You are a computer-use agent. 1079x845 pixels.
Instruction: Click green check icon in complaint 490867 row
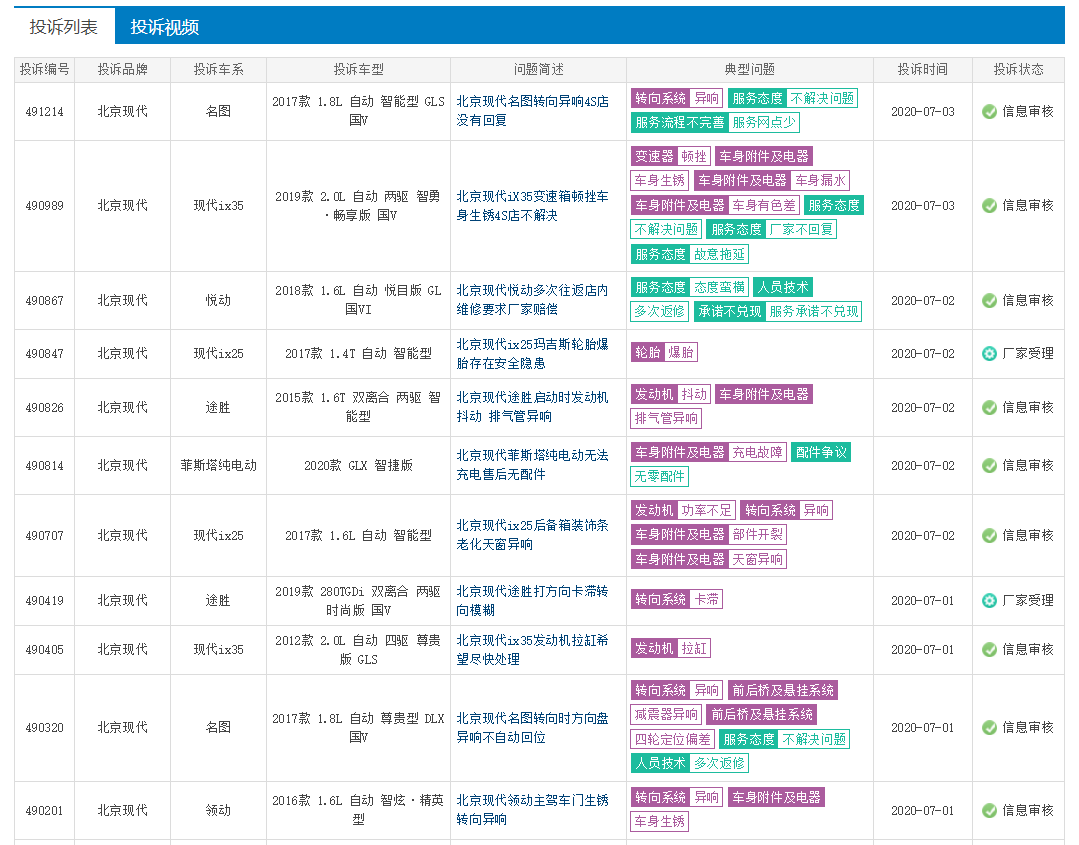click(x=989, y=300)
